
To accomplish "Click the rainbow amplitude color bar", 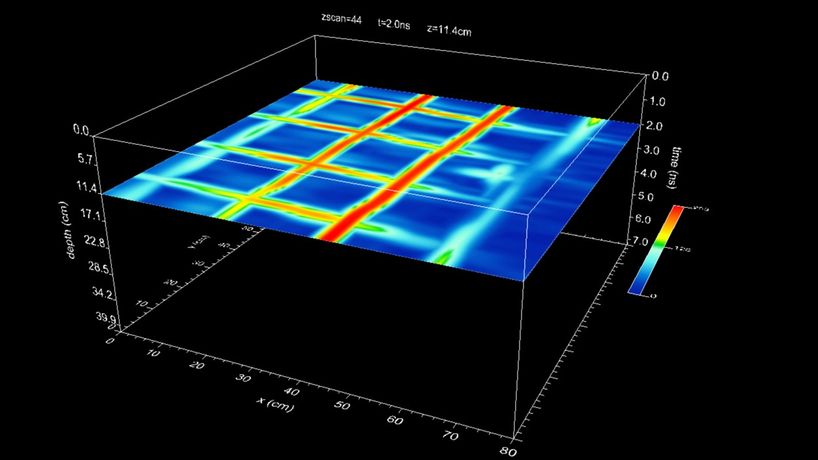I will pyautogui.click(x=655, y=250).
